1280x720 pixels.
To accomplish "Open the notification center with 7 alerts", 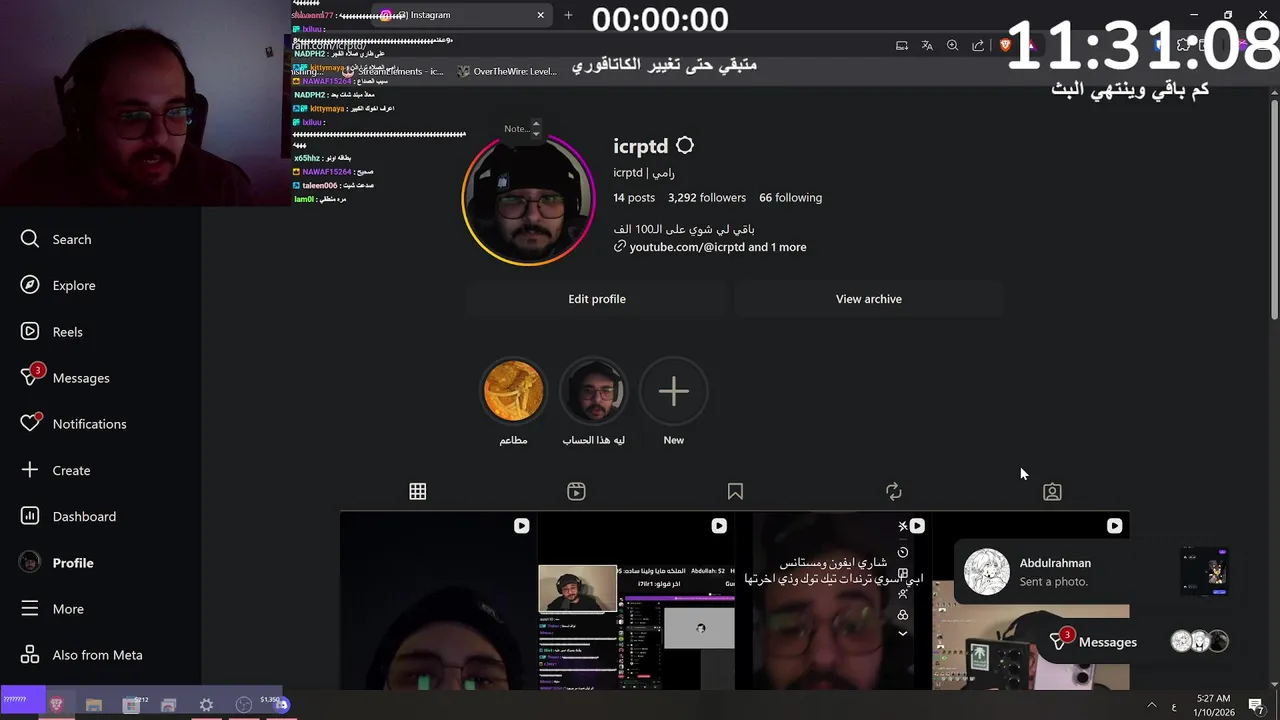I will pos(1256,705).
